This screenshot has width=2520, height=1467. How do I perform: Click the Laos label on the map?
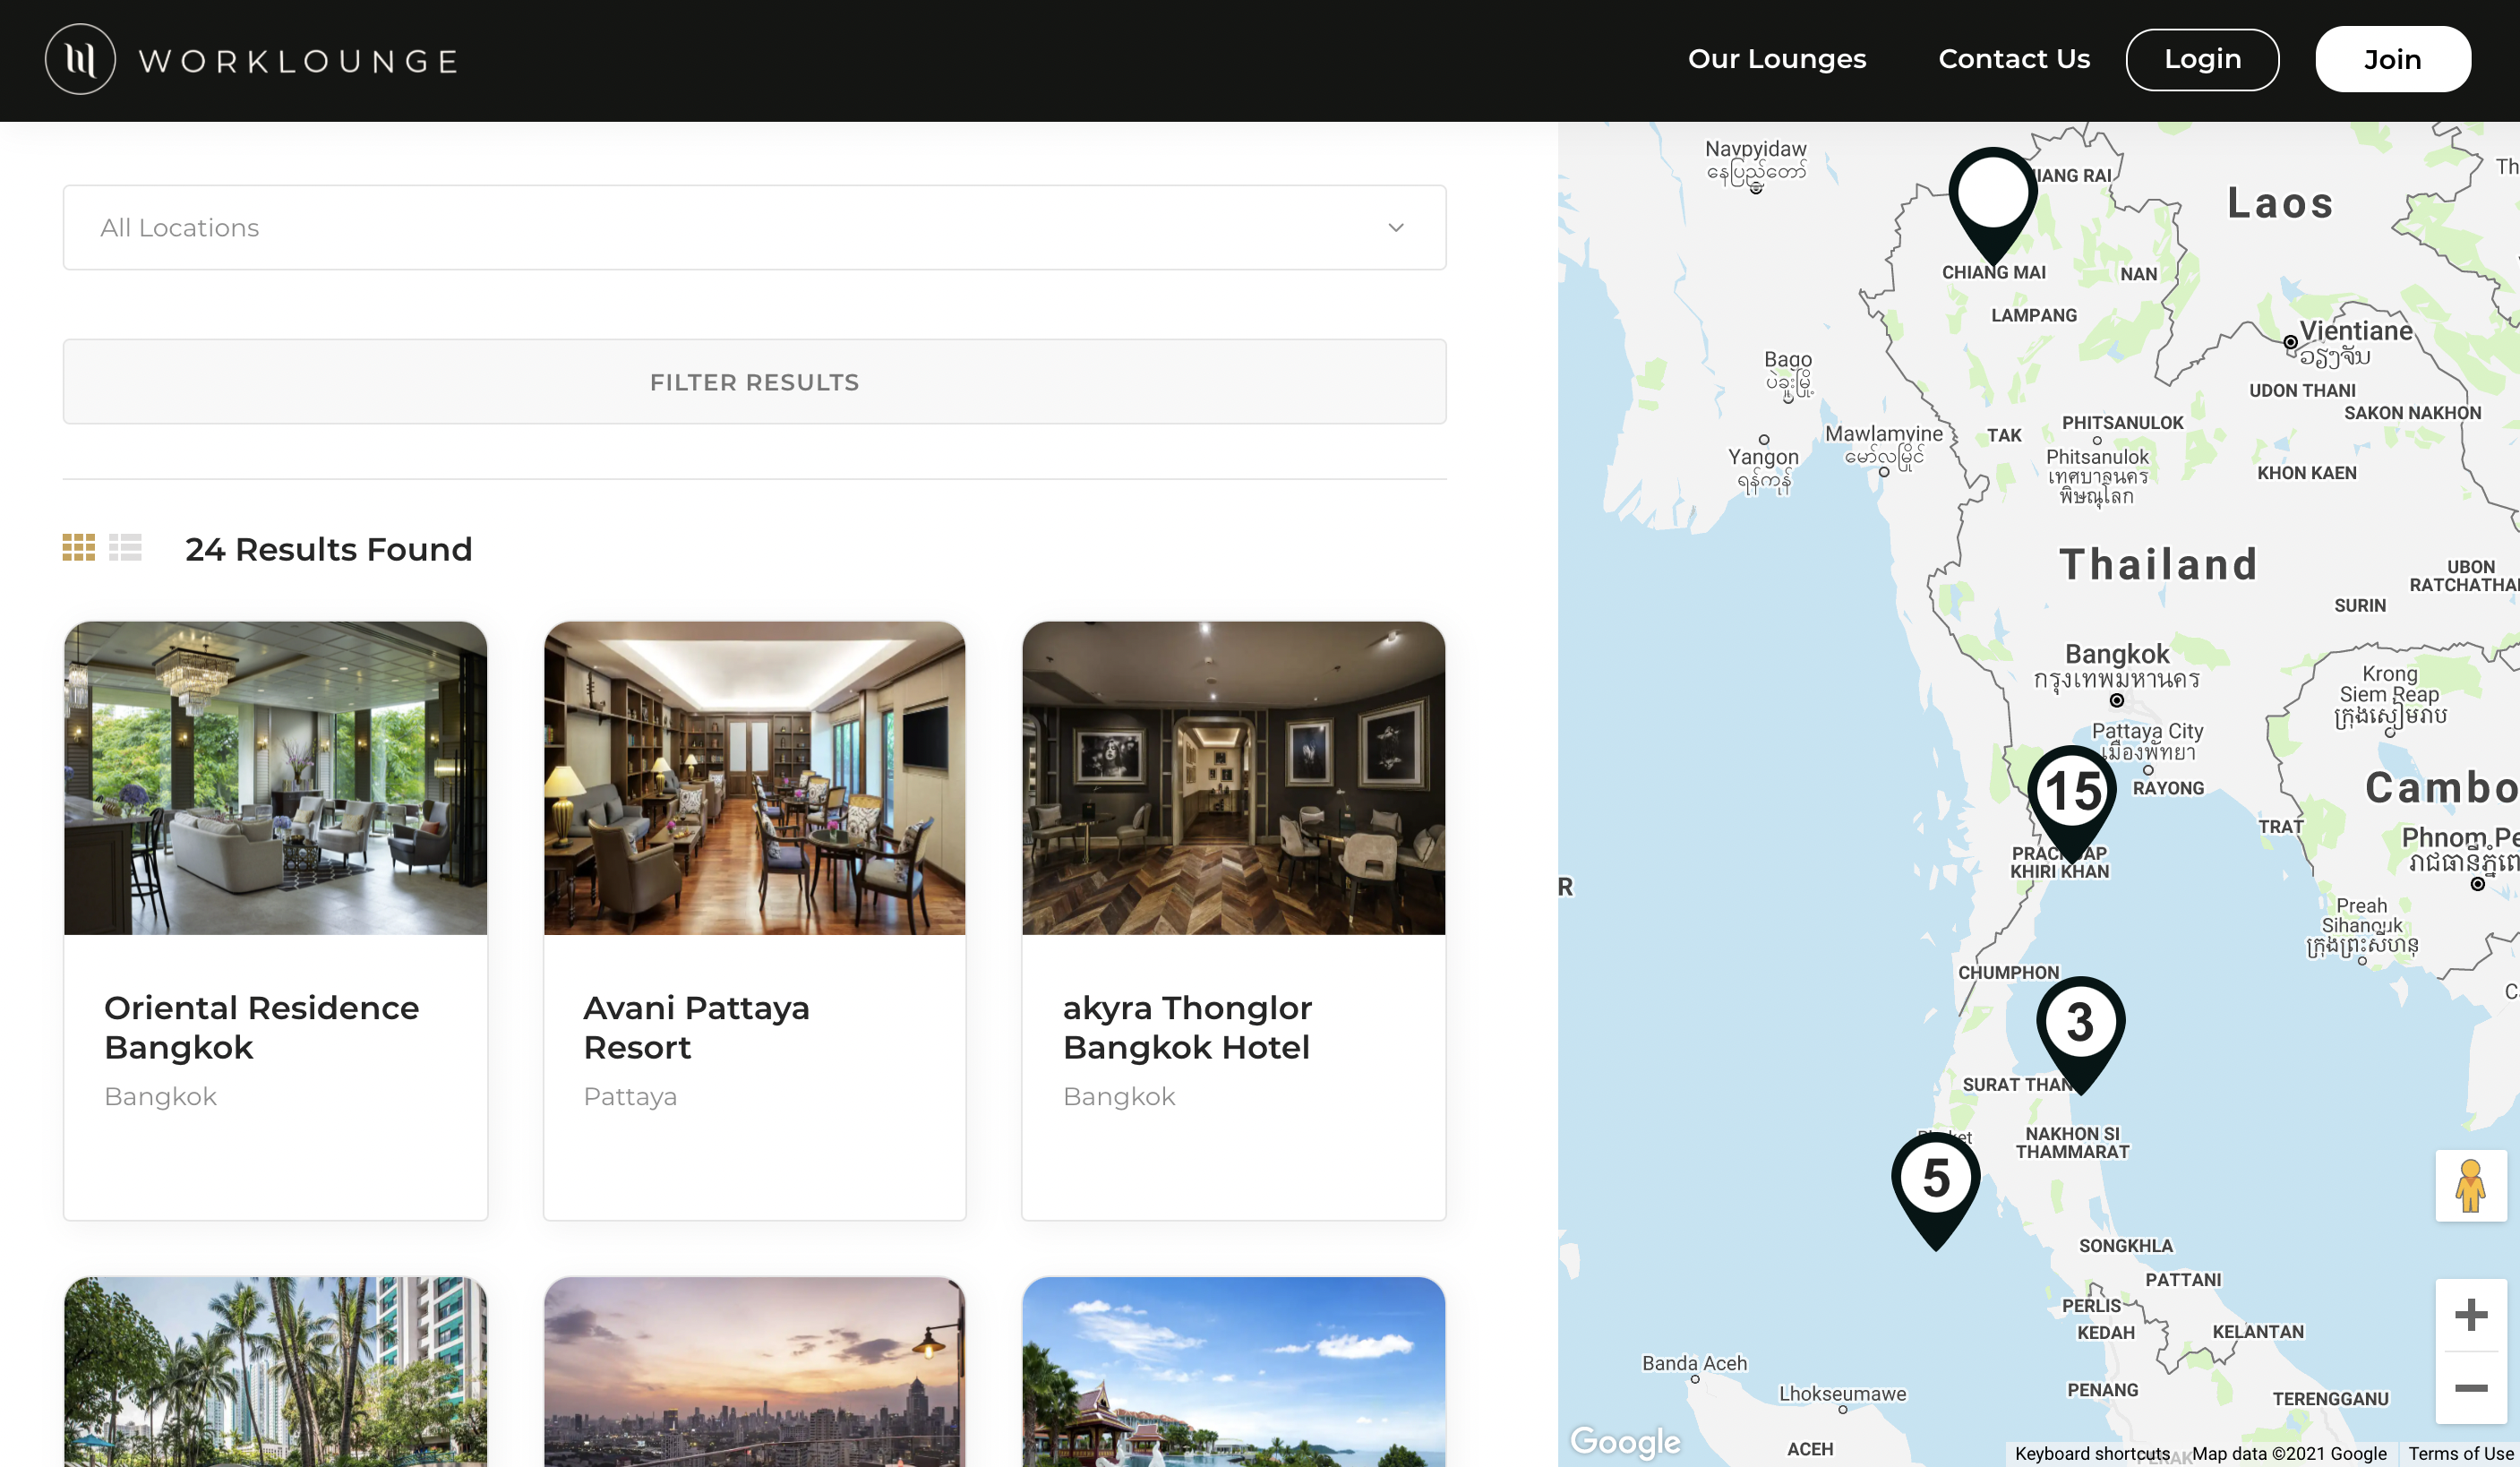(2281, 203)
